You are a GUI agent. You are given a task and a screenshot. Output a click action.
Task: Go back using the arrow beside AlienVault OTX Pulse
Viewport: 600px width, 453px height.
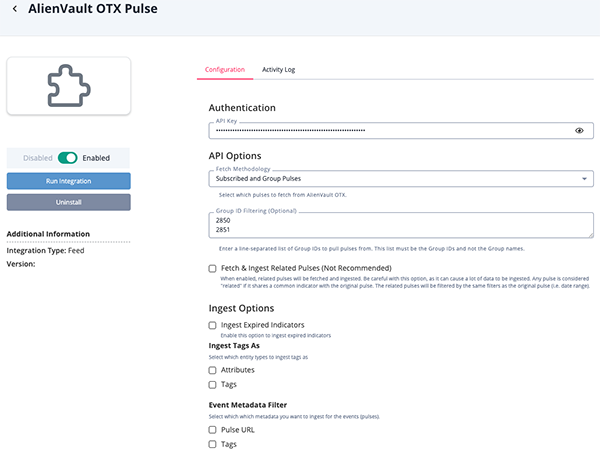(15, 9)
